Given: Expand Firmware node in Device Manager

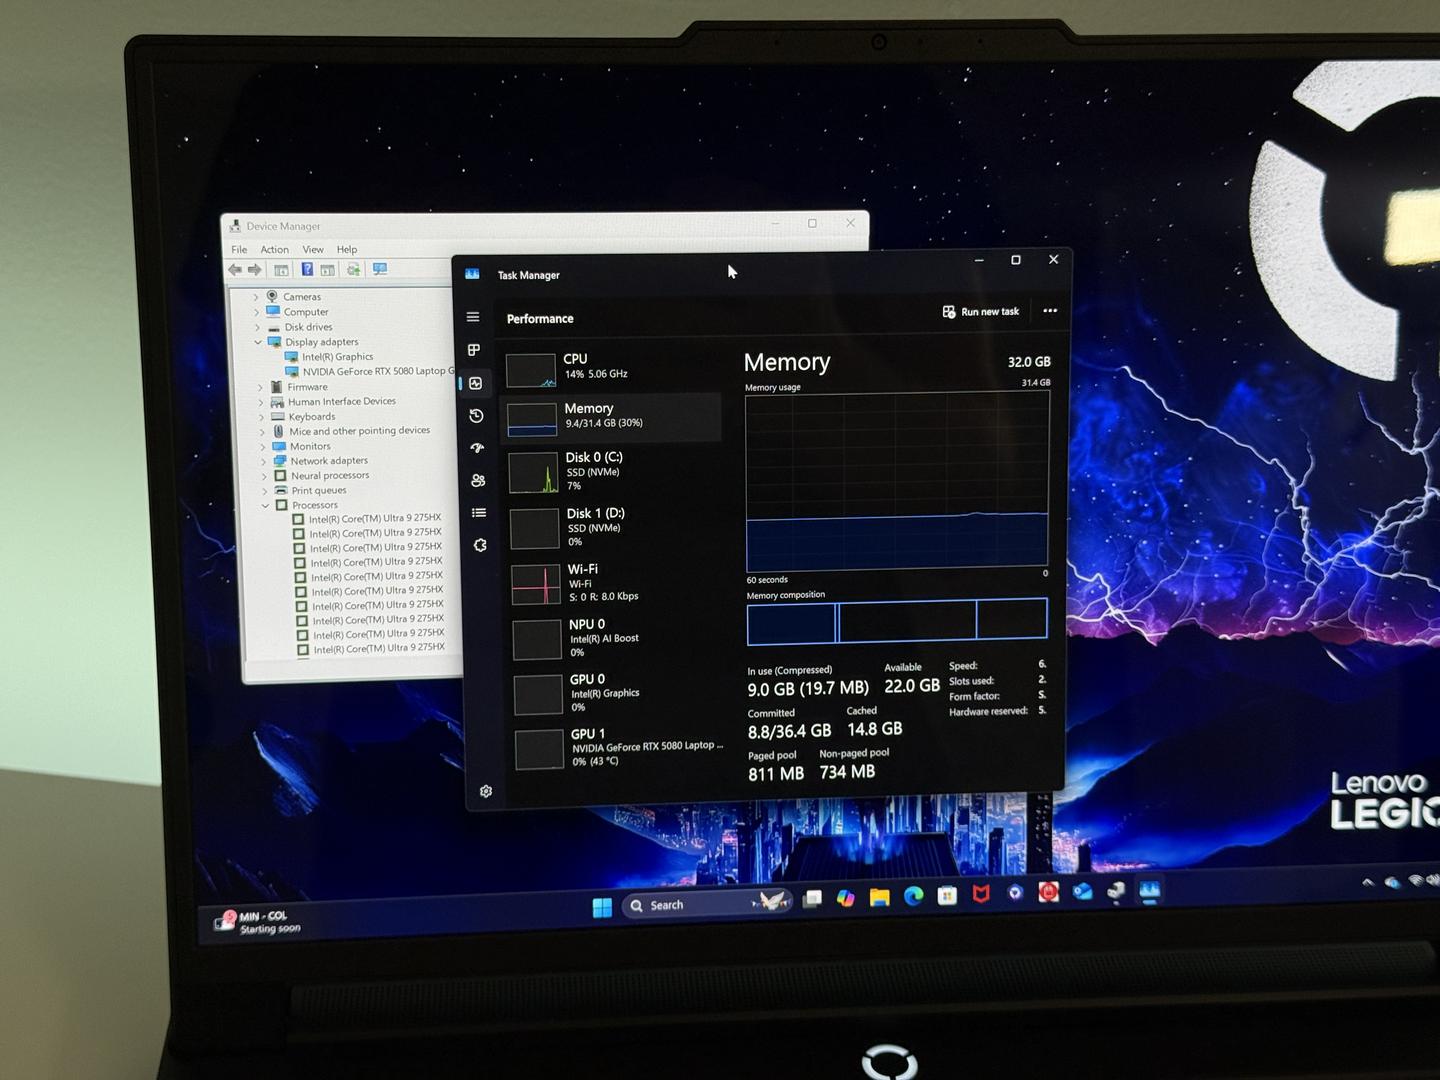Looking at the screenshot, I should [260, 387].
